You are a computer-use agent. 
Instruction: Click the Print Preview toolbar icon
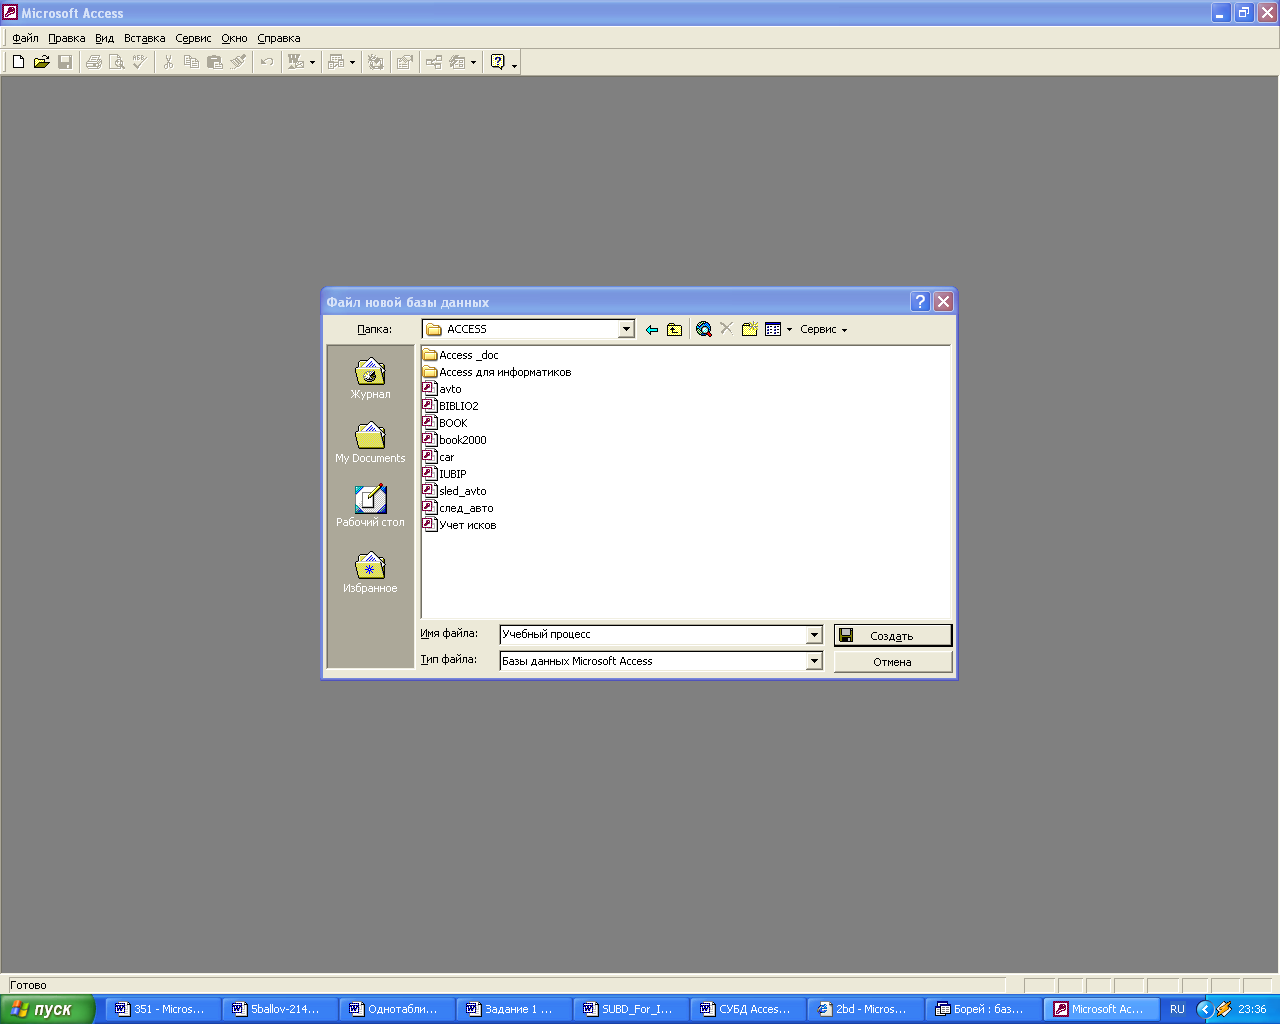117,62
